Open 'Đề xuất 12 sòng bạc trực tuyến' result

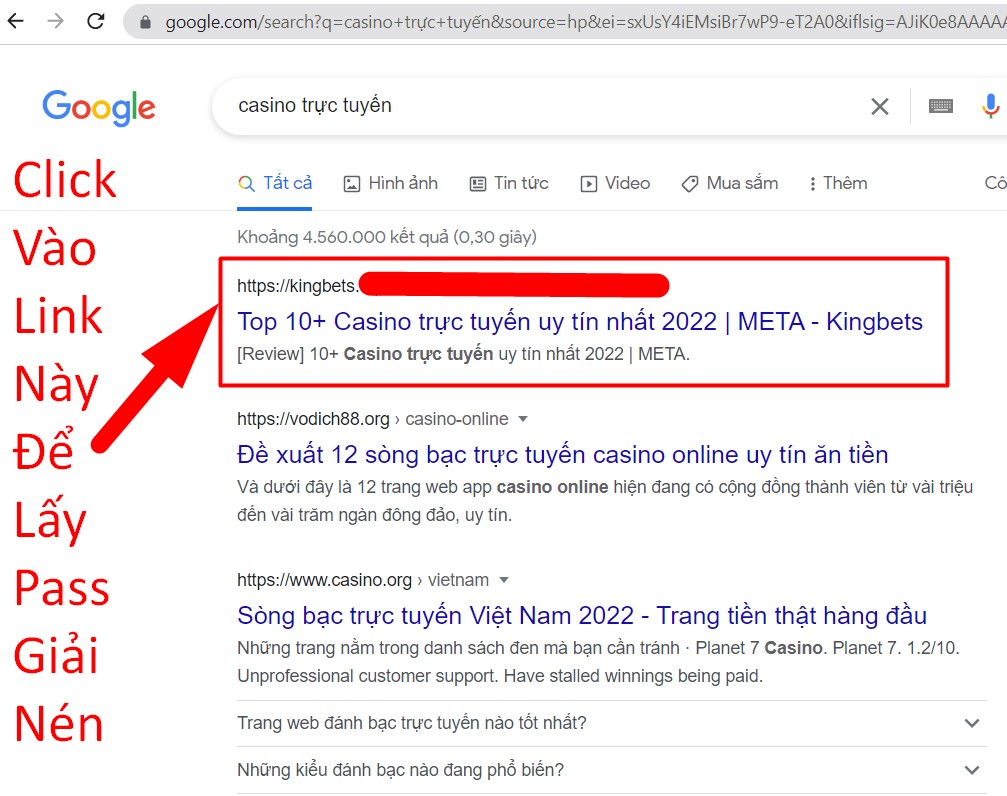tap(563, 455)
